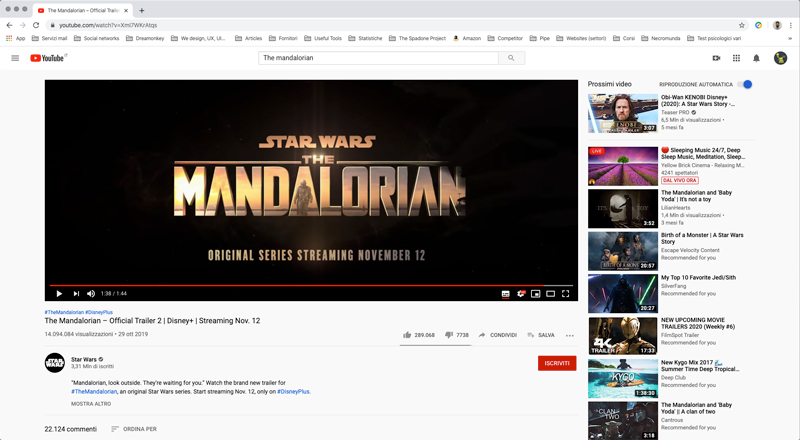Click the 22.124 commenti count
The width and height of the screenshot is (800, 440).
pyautogui.click(x=70, y=429)
